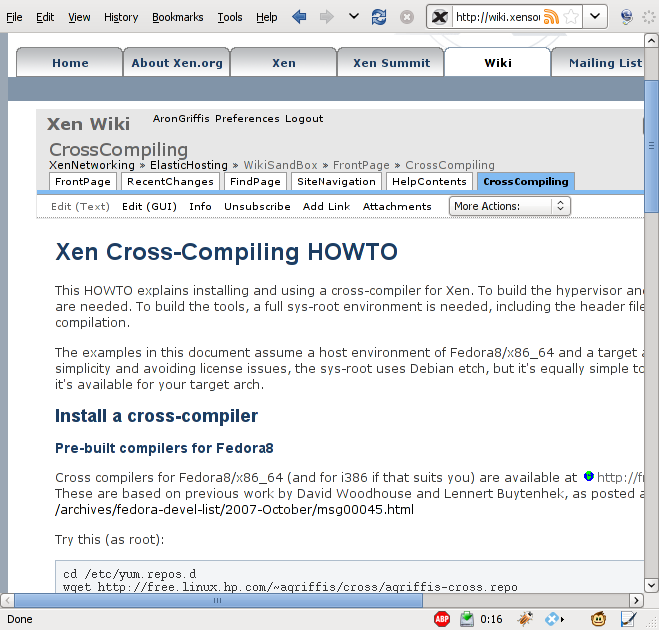Follow the XenNetworking trail link
The image size is (659, 630).
[92, 165]
